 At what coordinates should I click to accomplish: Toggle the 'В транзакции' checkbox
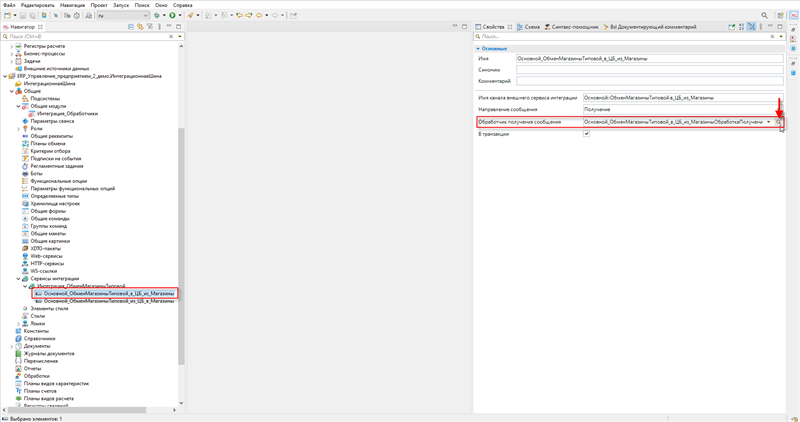coord(586,134)
